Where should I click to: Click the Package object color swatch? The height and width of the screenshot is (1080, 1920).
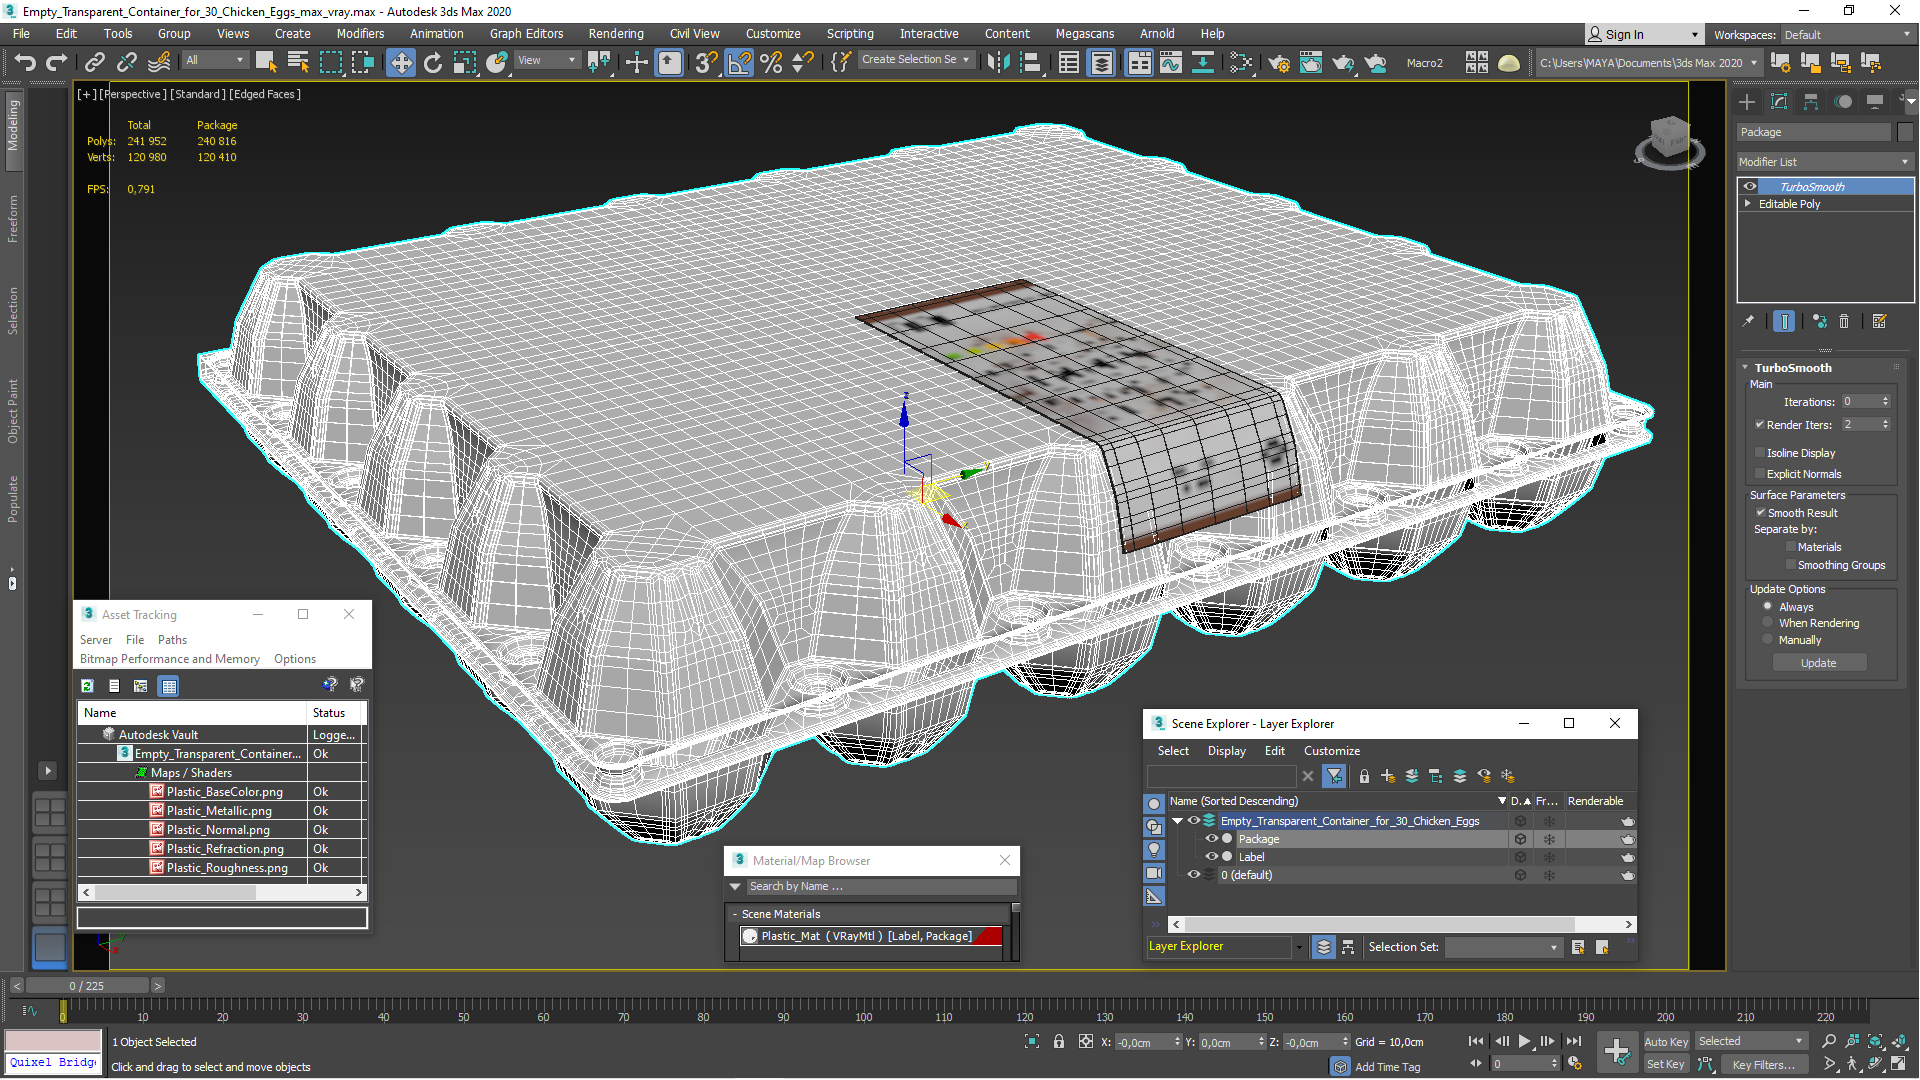coord(1904,132)
